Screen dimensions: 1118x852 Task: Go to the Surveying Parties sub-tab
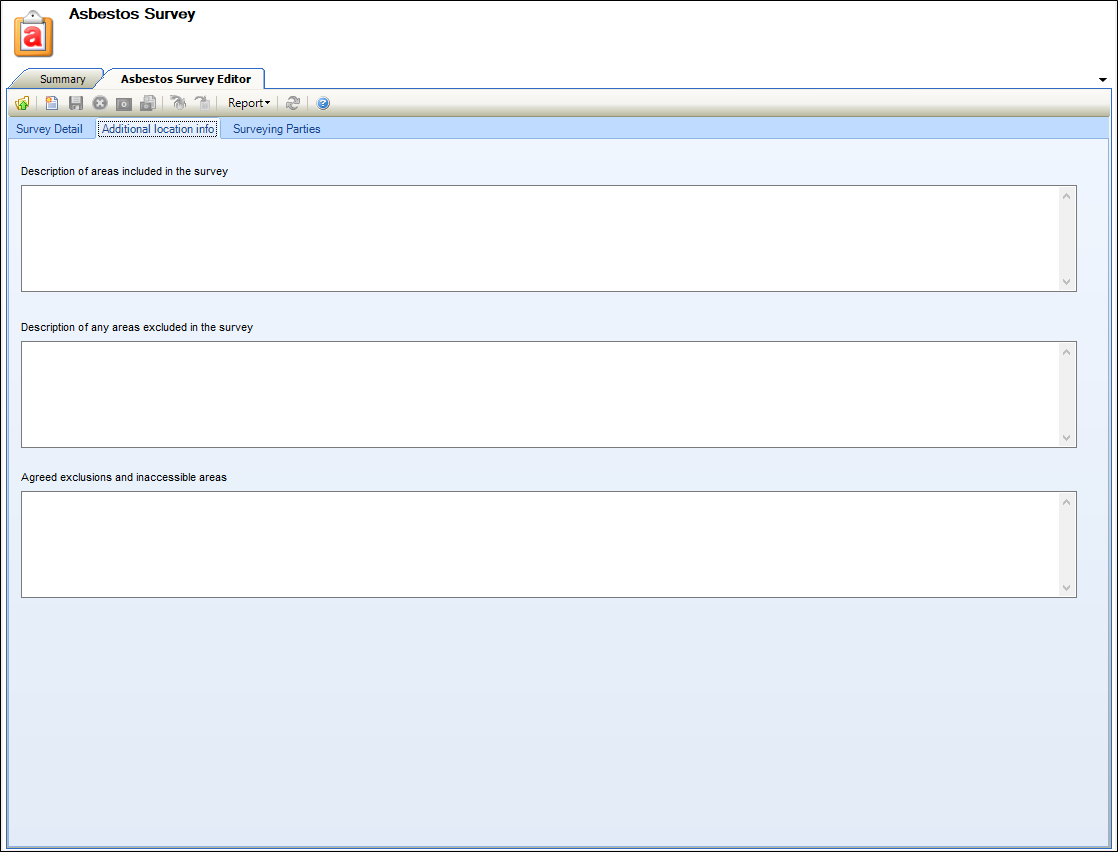pyautogui.click(x=276, y=129)
